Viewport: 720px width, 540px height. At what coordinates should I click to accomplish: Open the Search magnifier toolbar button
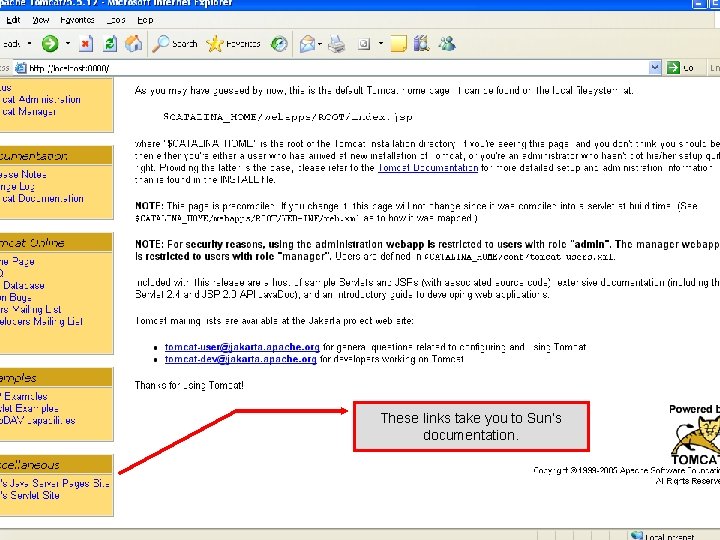[174, 44]
